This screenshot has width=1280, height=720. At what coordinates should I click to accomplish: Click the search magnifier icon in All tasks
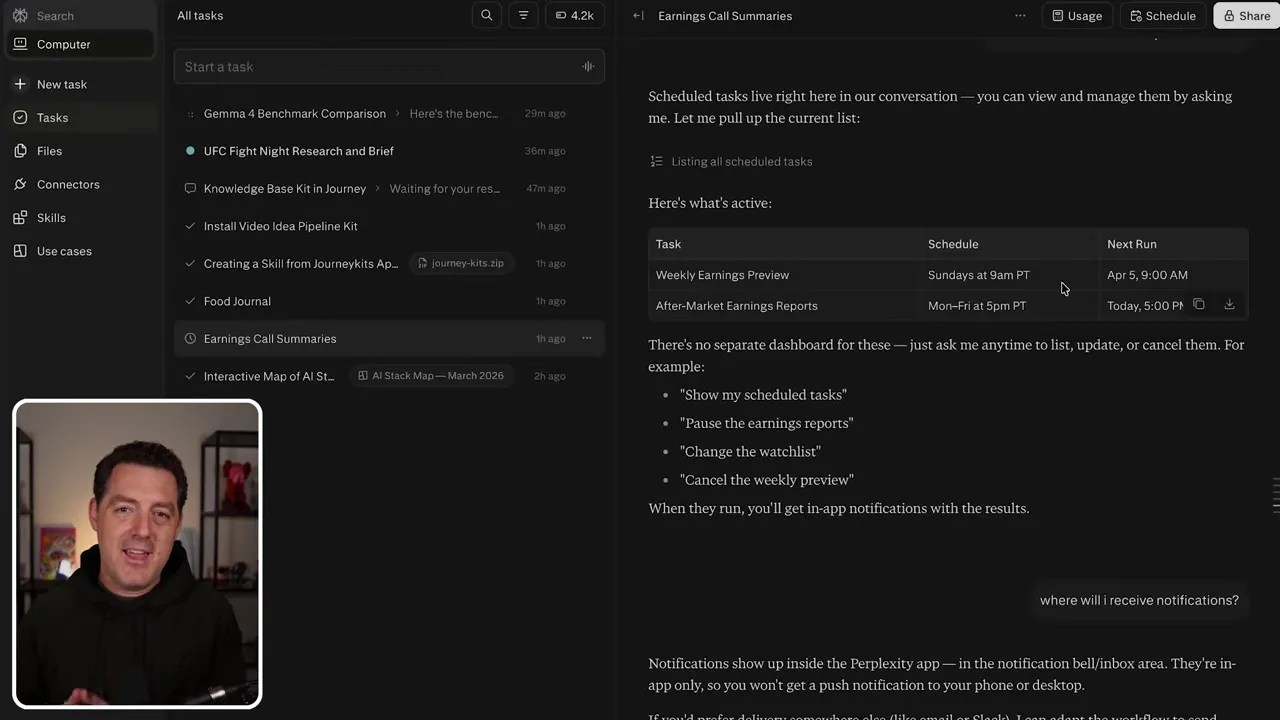[486, 15]
